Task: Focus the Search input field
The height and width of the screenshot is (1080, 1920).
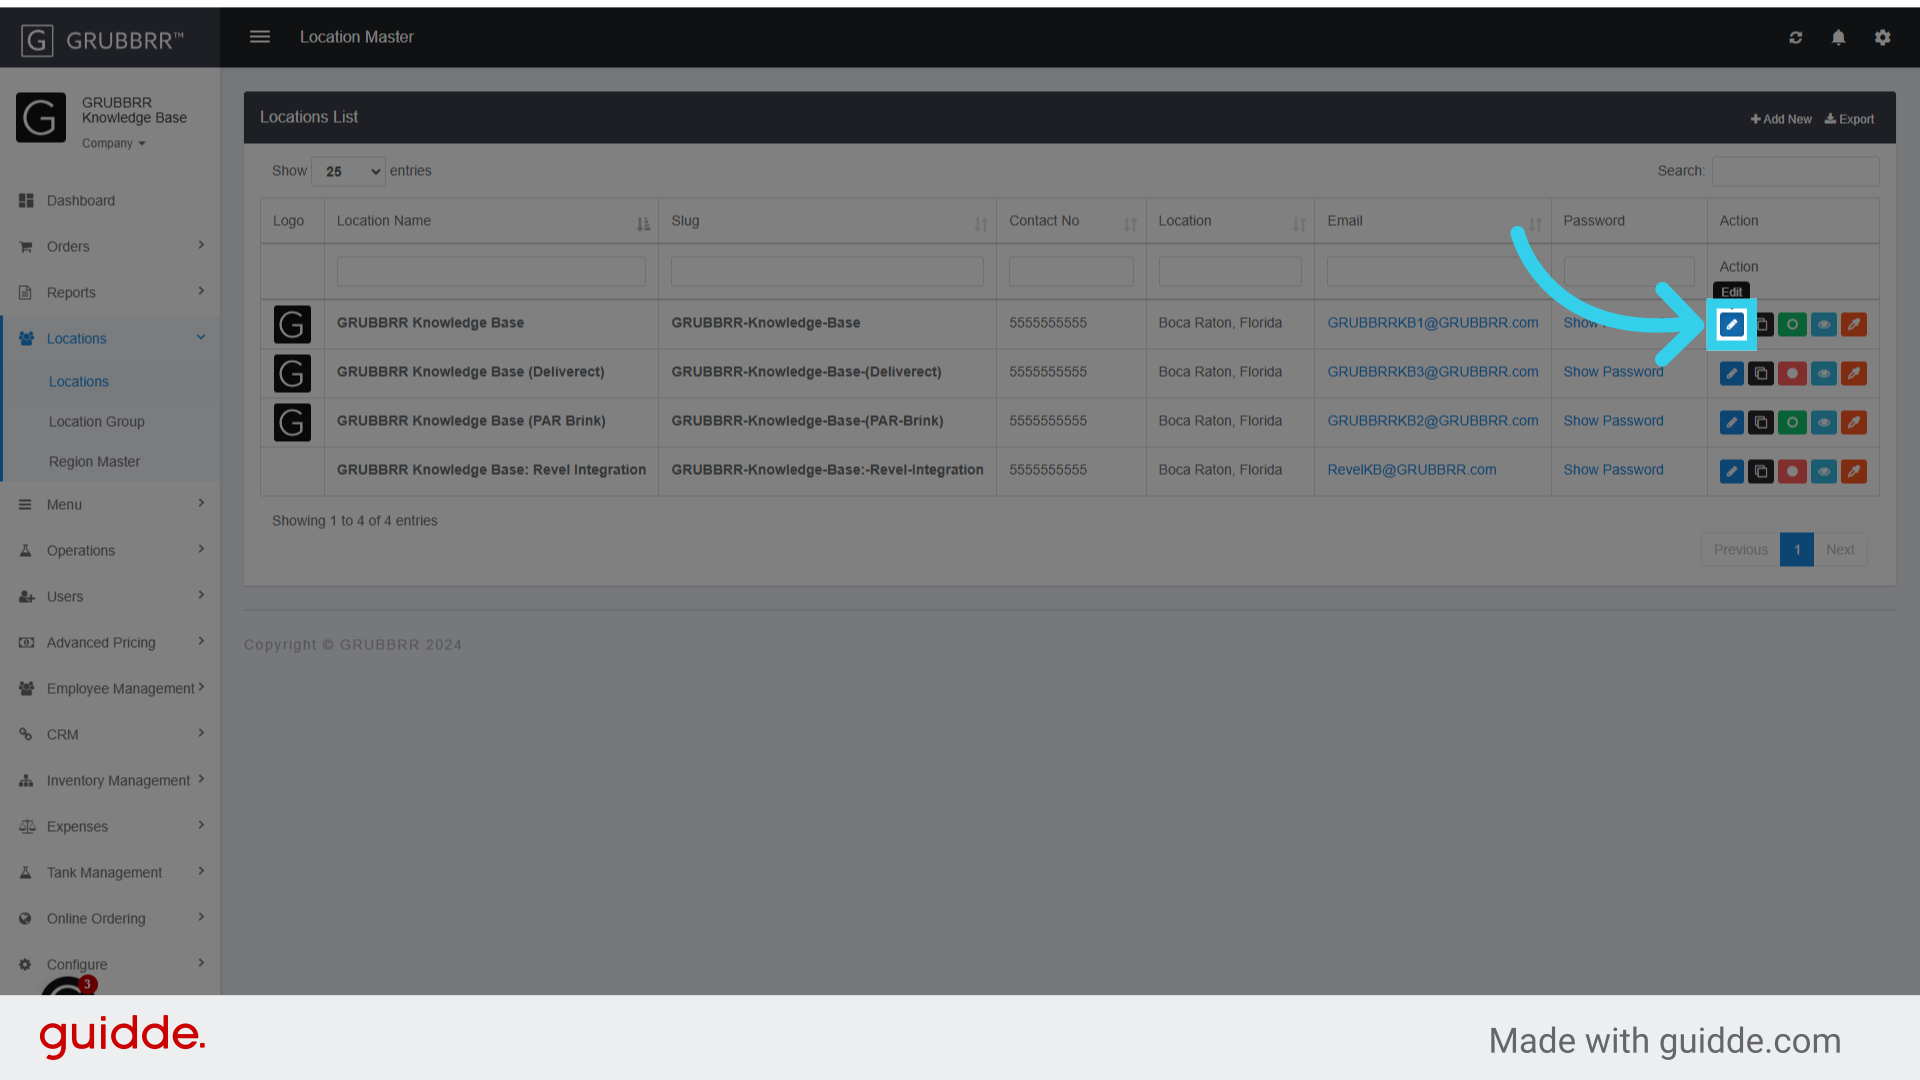Action: point(1795,171)
